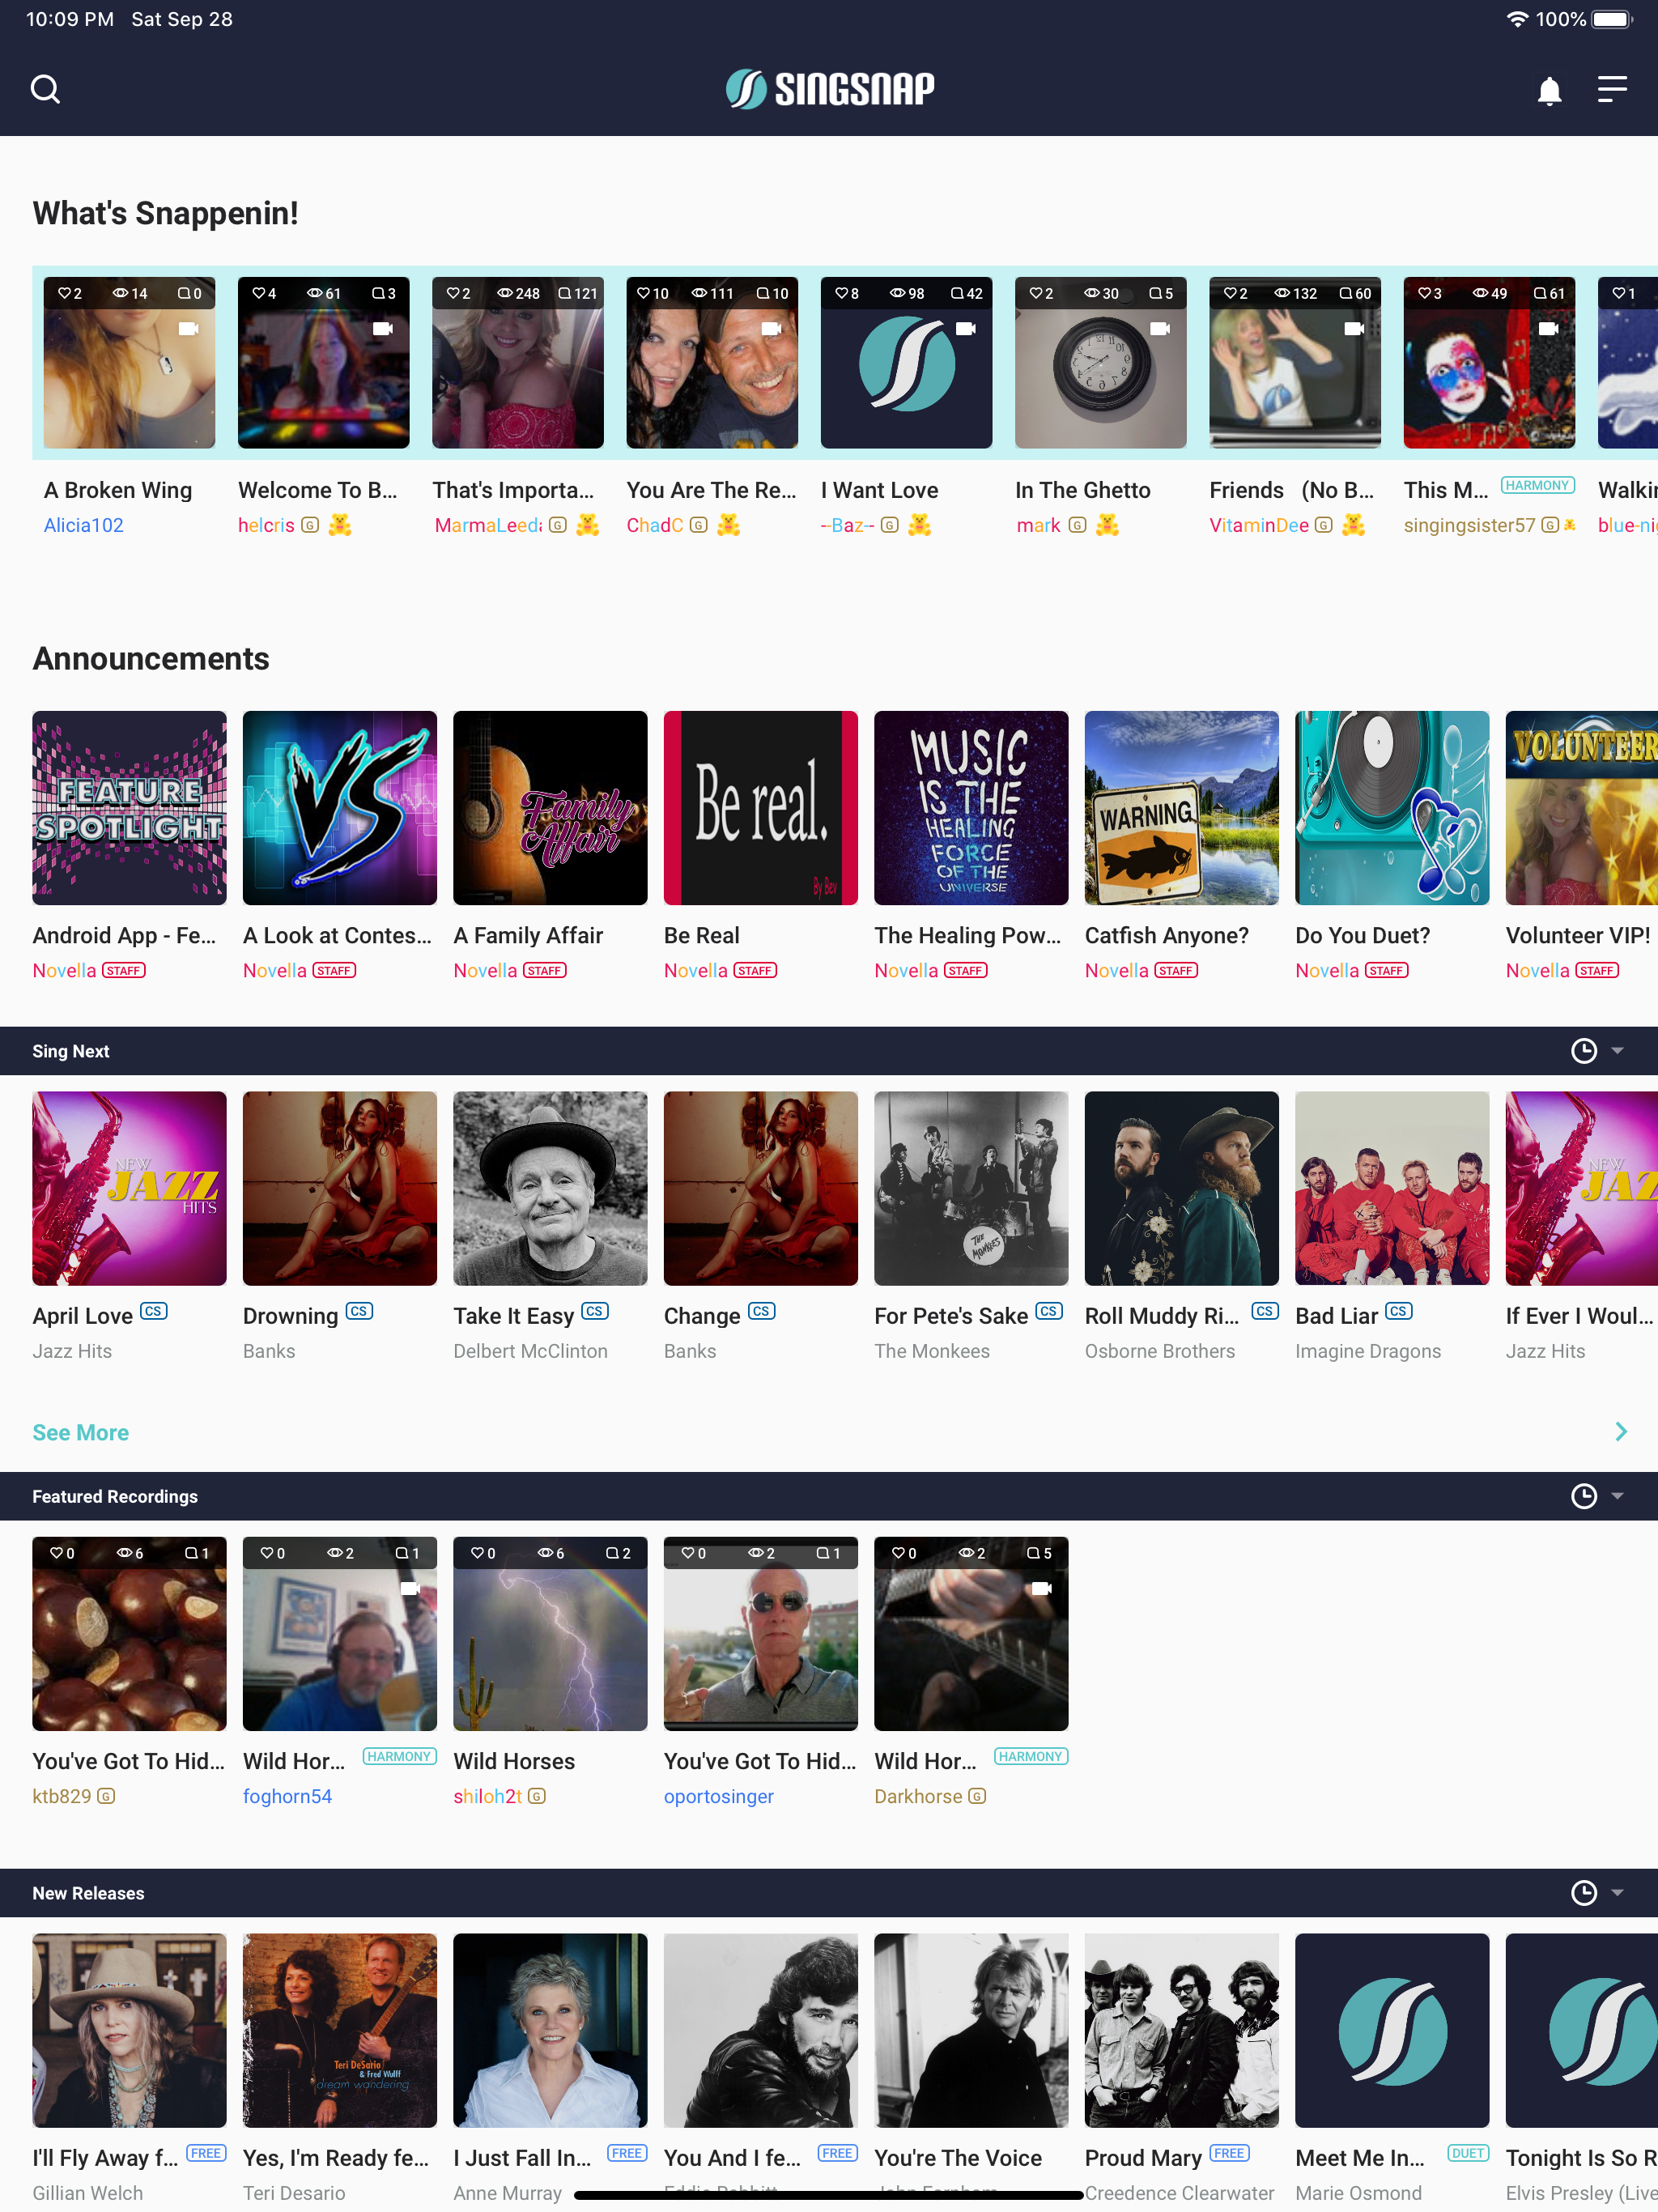This screenshot has width=1658, height=2212.
Task: Tap the CS badge next to Bad Liar
Action: point(1399,1311)
